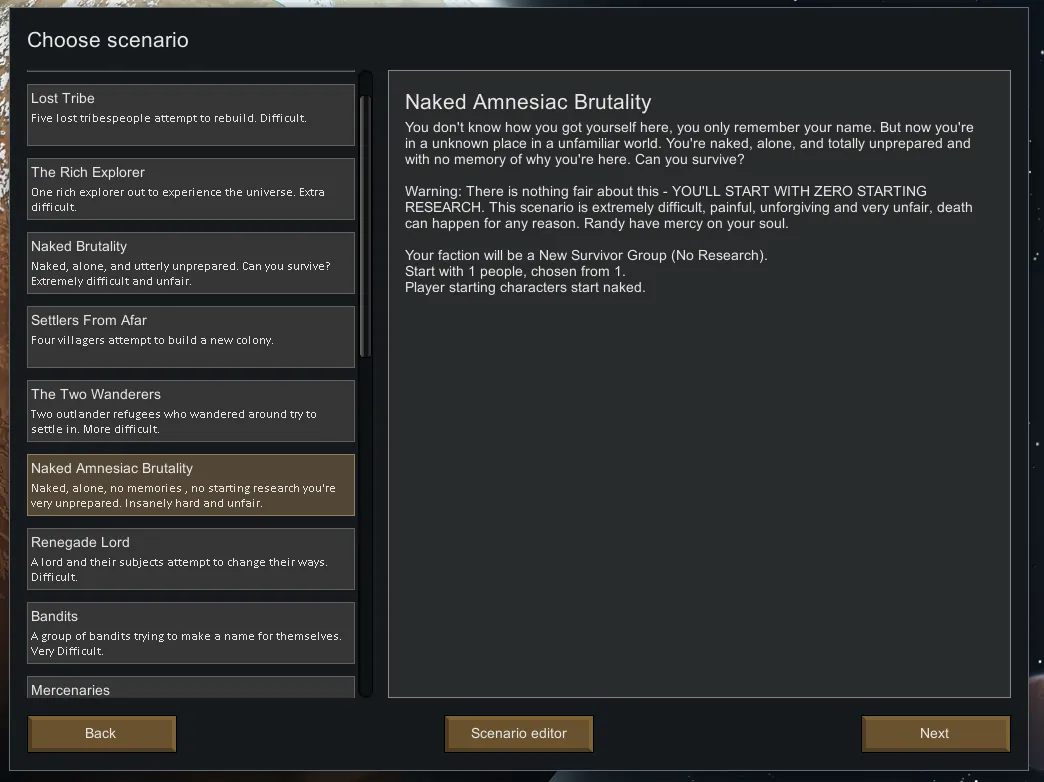
Task: Select the Mercenaries scenario
Action: (x=190, y=688)
